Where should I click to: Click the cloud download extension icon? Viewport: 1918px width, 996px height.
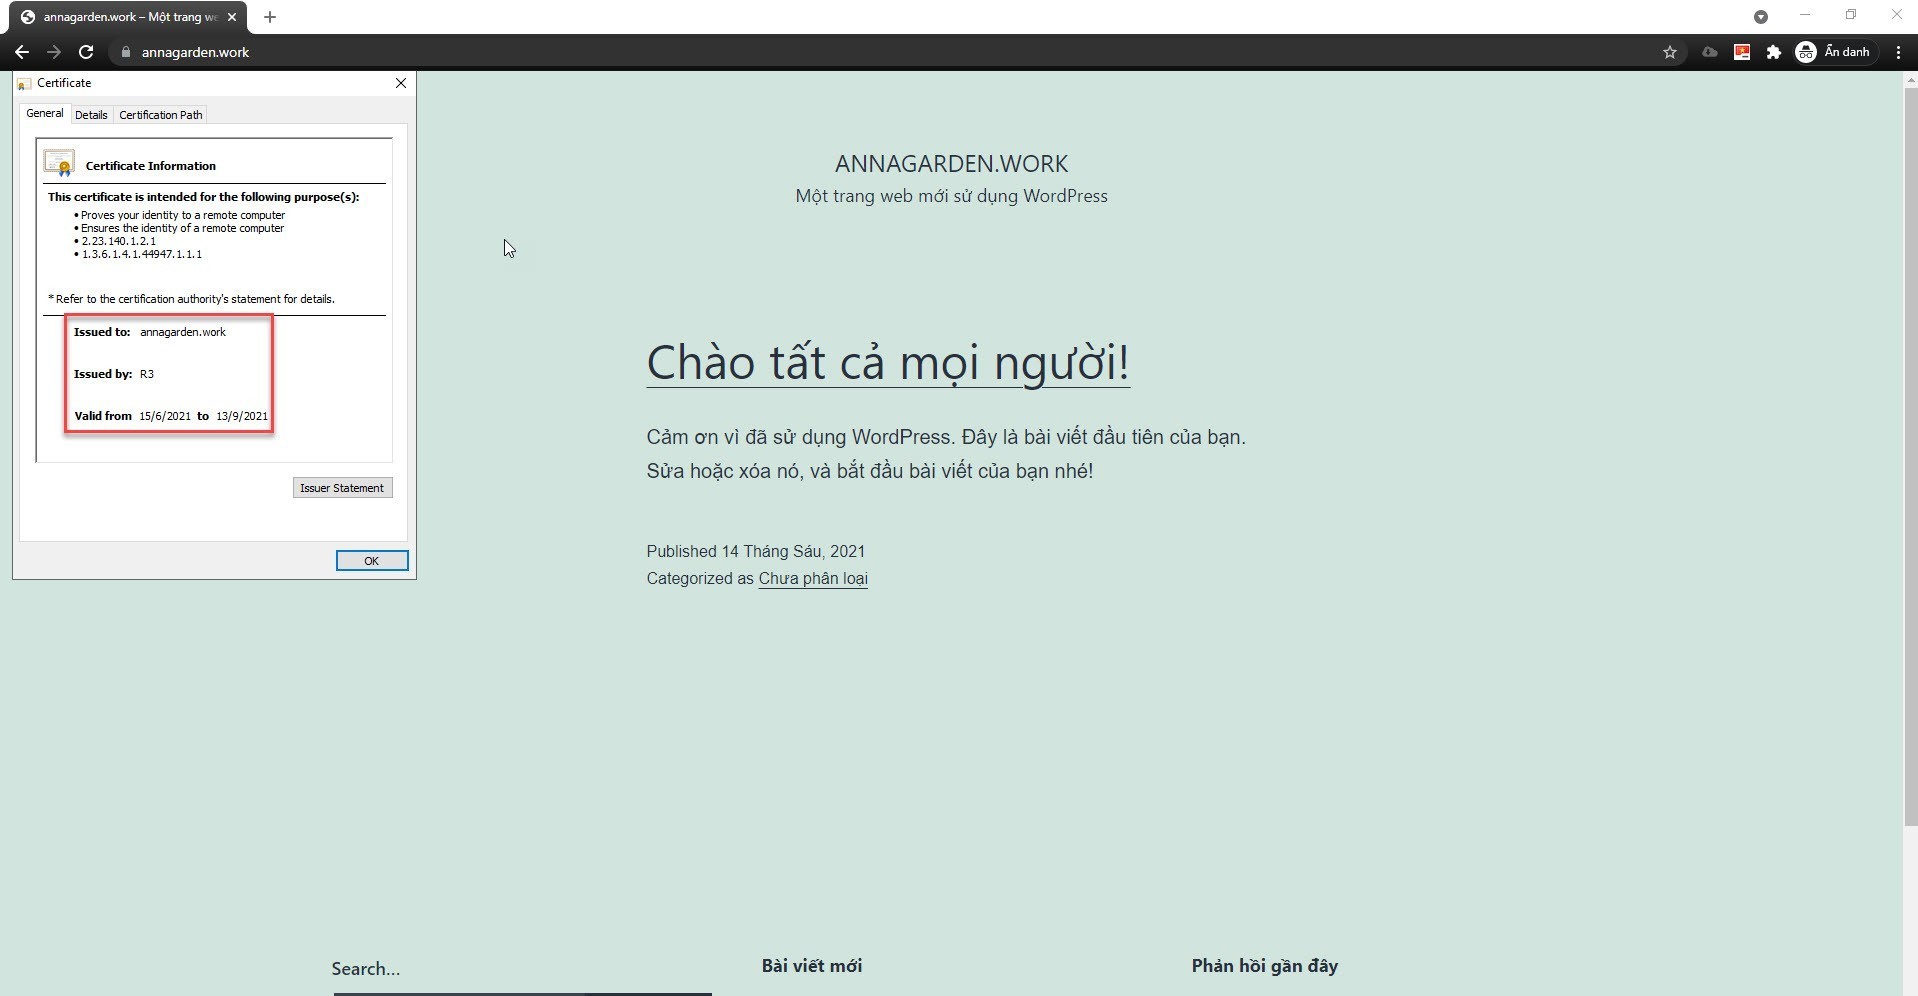[1709, 52]
